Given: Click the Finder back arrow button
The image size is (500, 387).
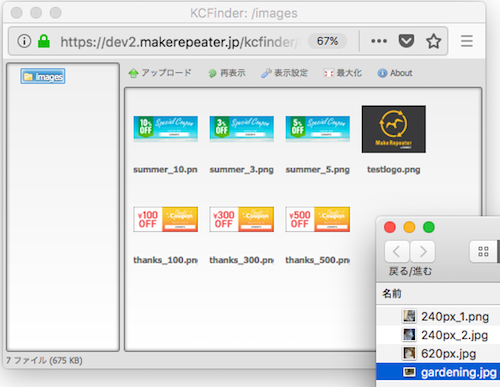Looking at the screenshot, I should (397, 251).
